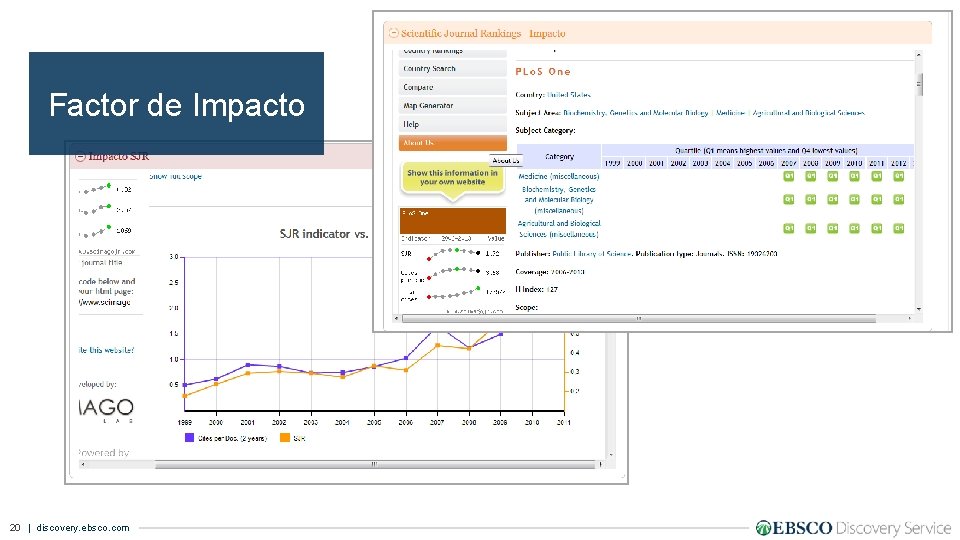
Task: Click 'Show this information in your own website'
Action: (x=452, y=178)
